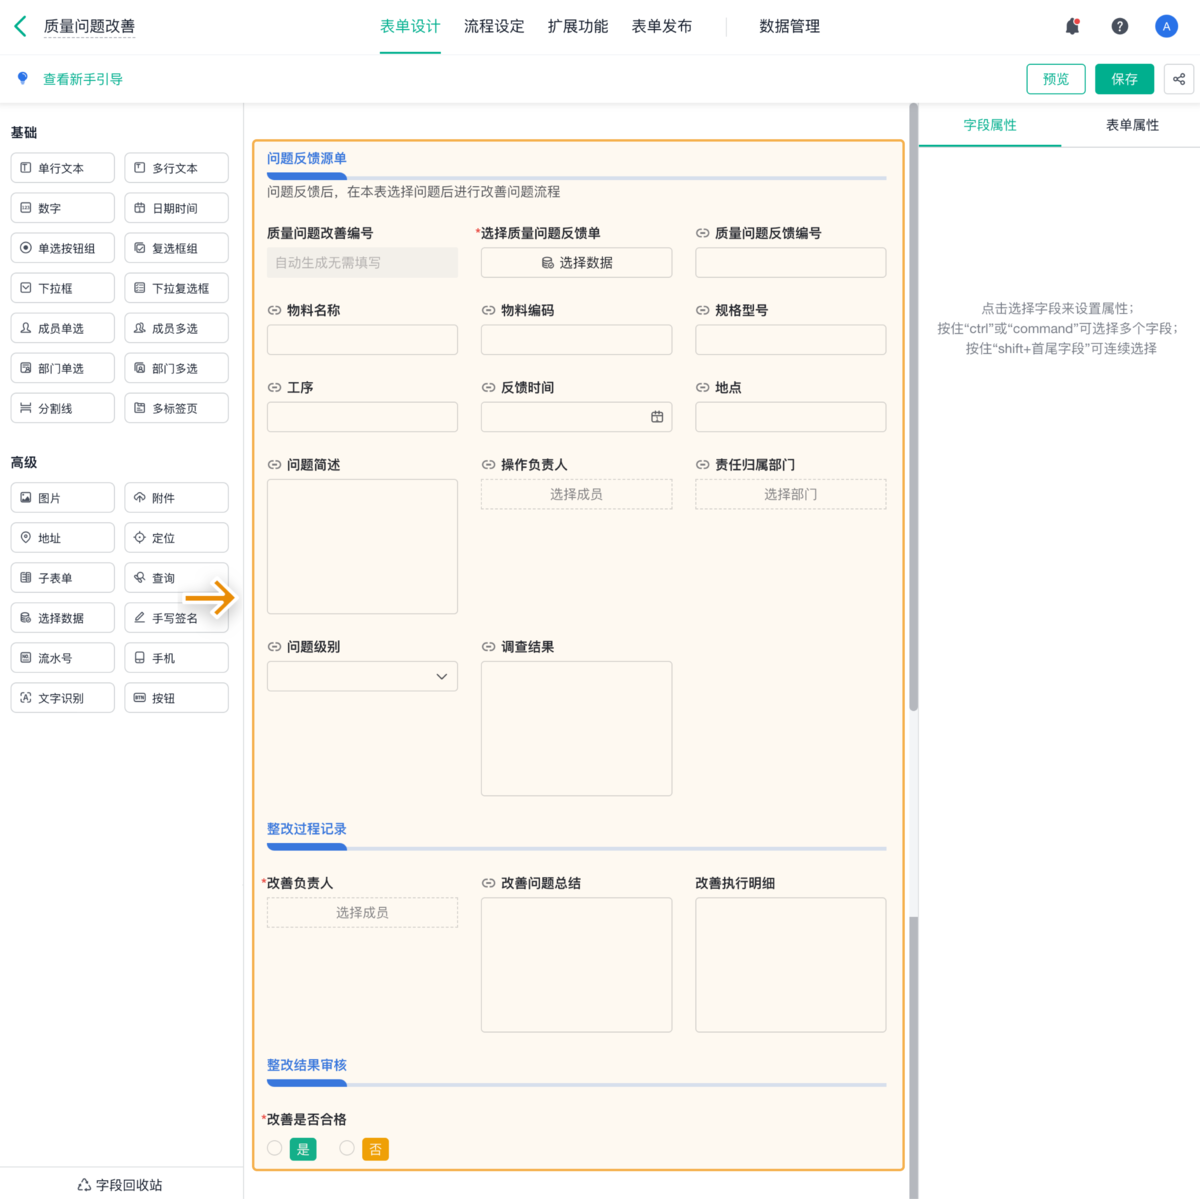1200x1199 pixels.
Task: Switch to the 表单属性 panel tab
Action: tap(1132, 125)
